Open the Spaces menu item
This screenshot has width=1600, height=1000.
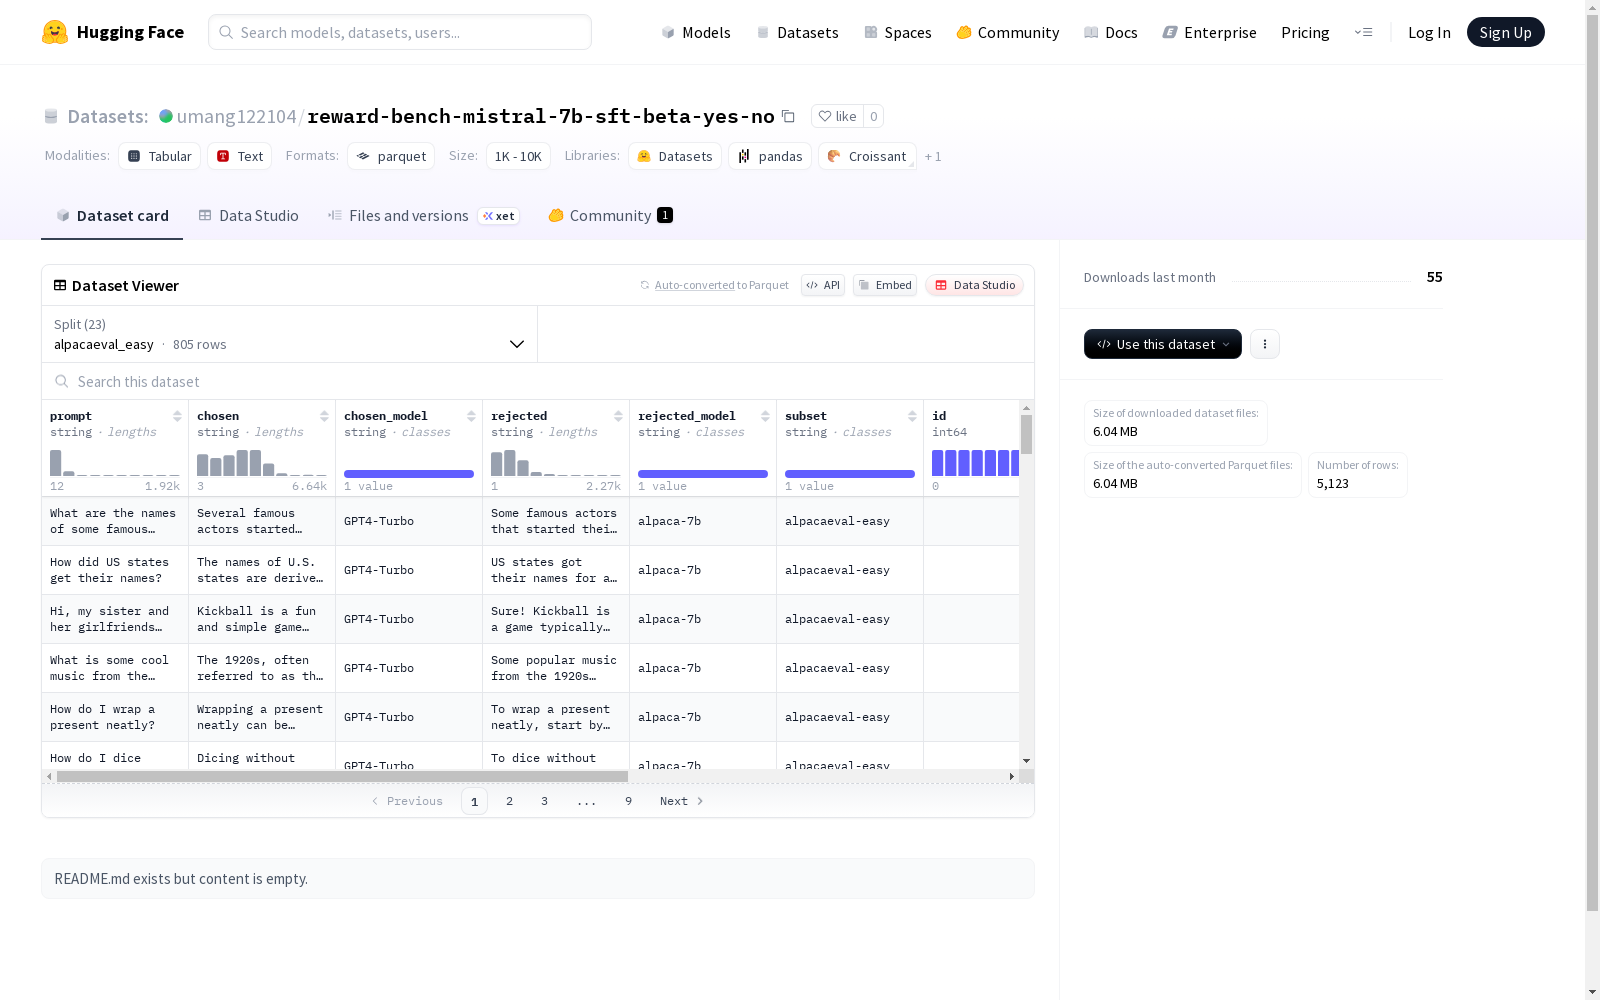(x=897, y=32)
